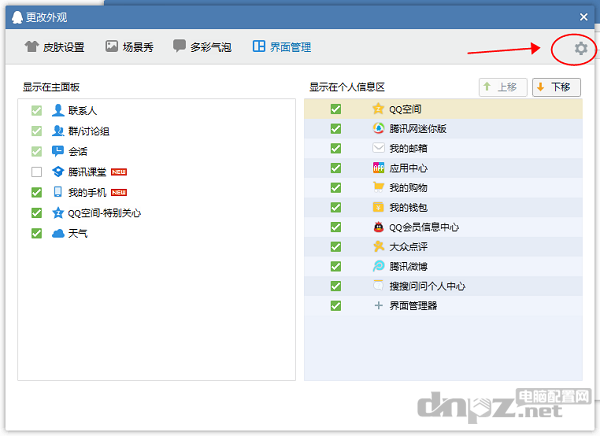Toggle the 我的钱包 checkbox
Screen dimensions: 600x436
click(336, 207)
